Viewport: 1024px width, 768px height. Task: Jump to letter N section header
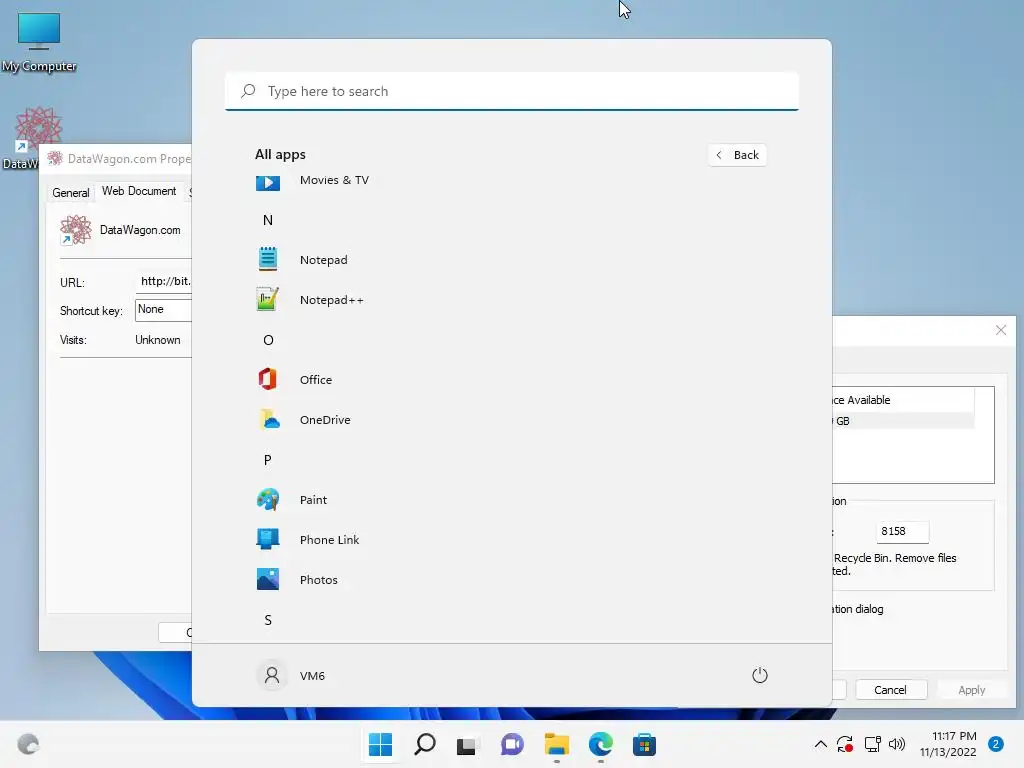(268, 220)
